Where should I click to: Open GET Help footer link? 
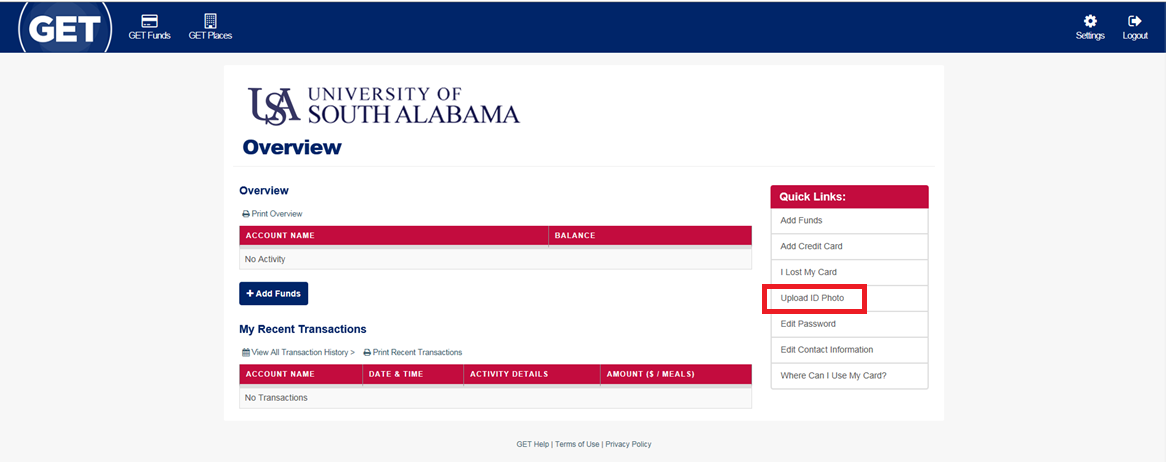(x=532, y=444)
